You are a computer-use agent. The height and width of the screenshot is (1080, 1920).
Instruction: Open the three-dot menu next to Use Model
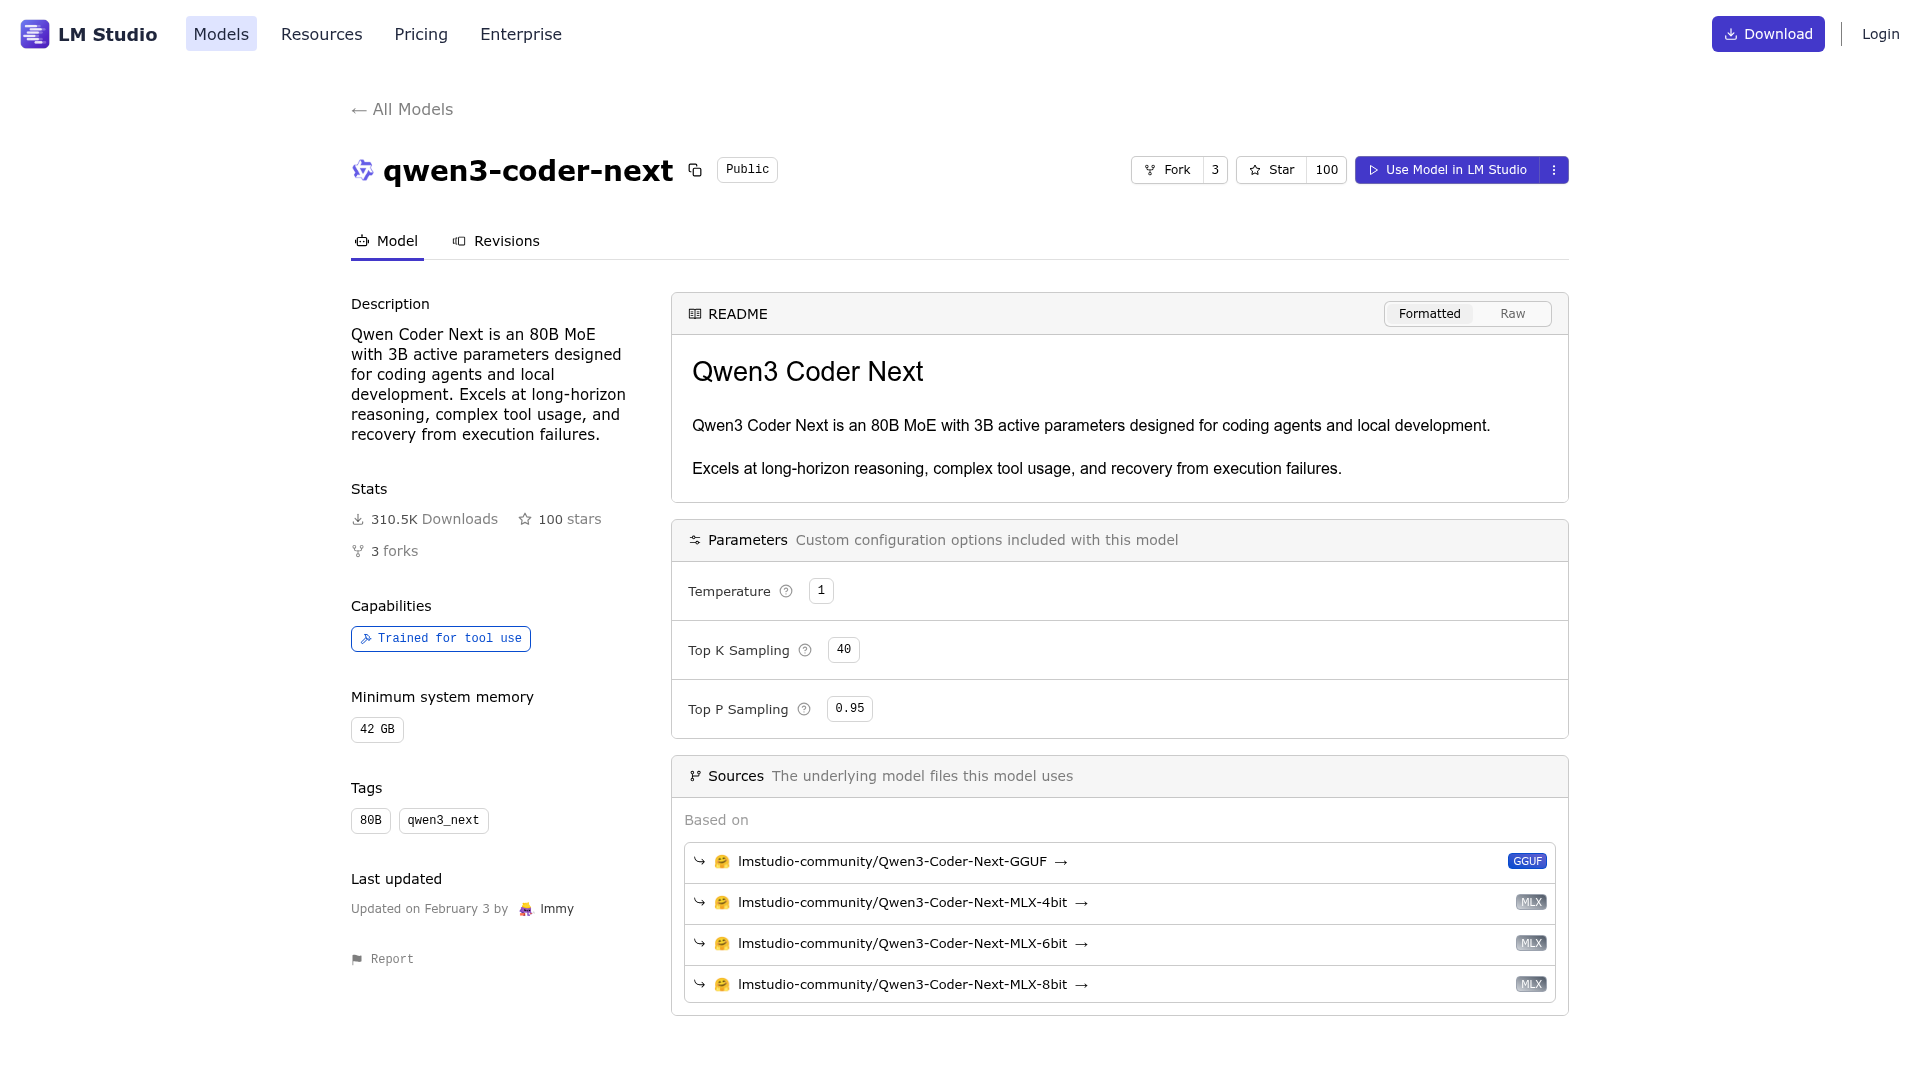(x=1554, y=170)
